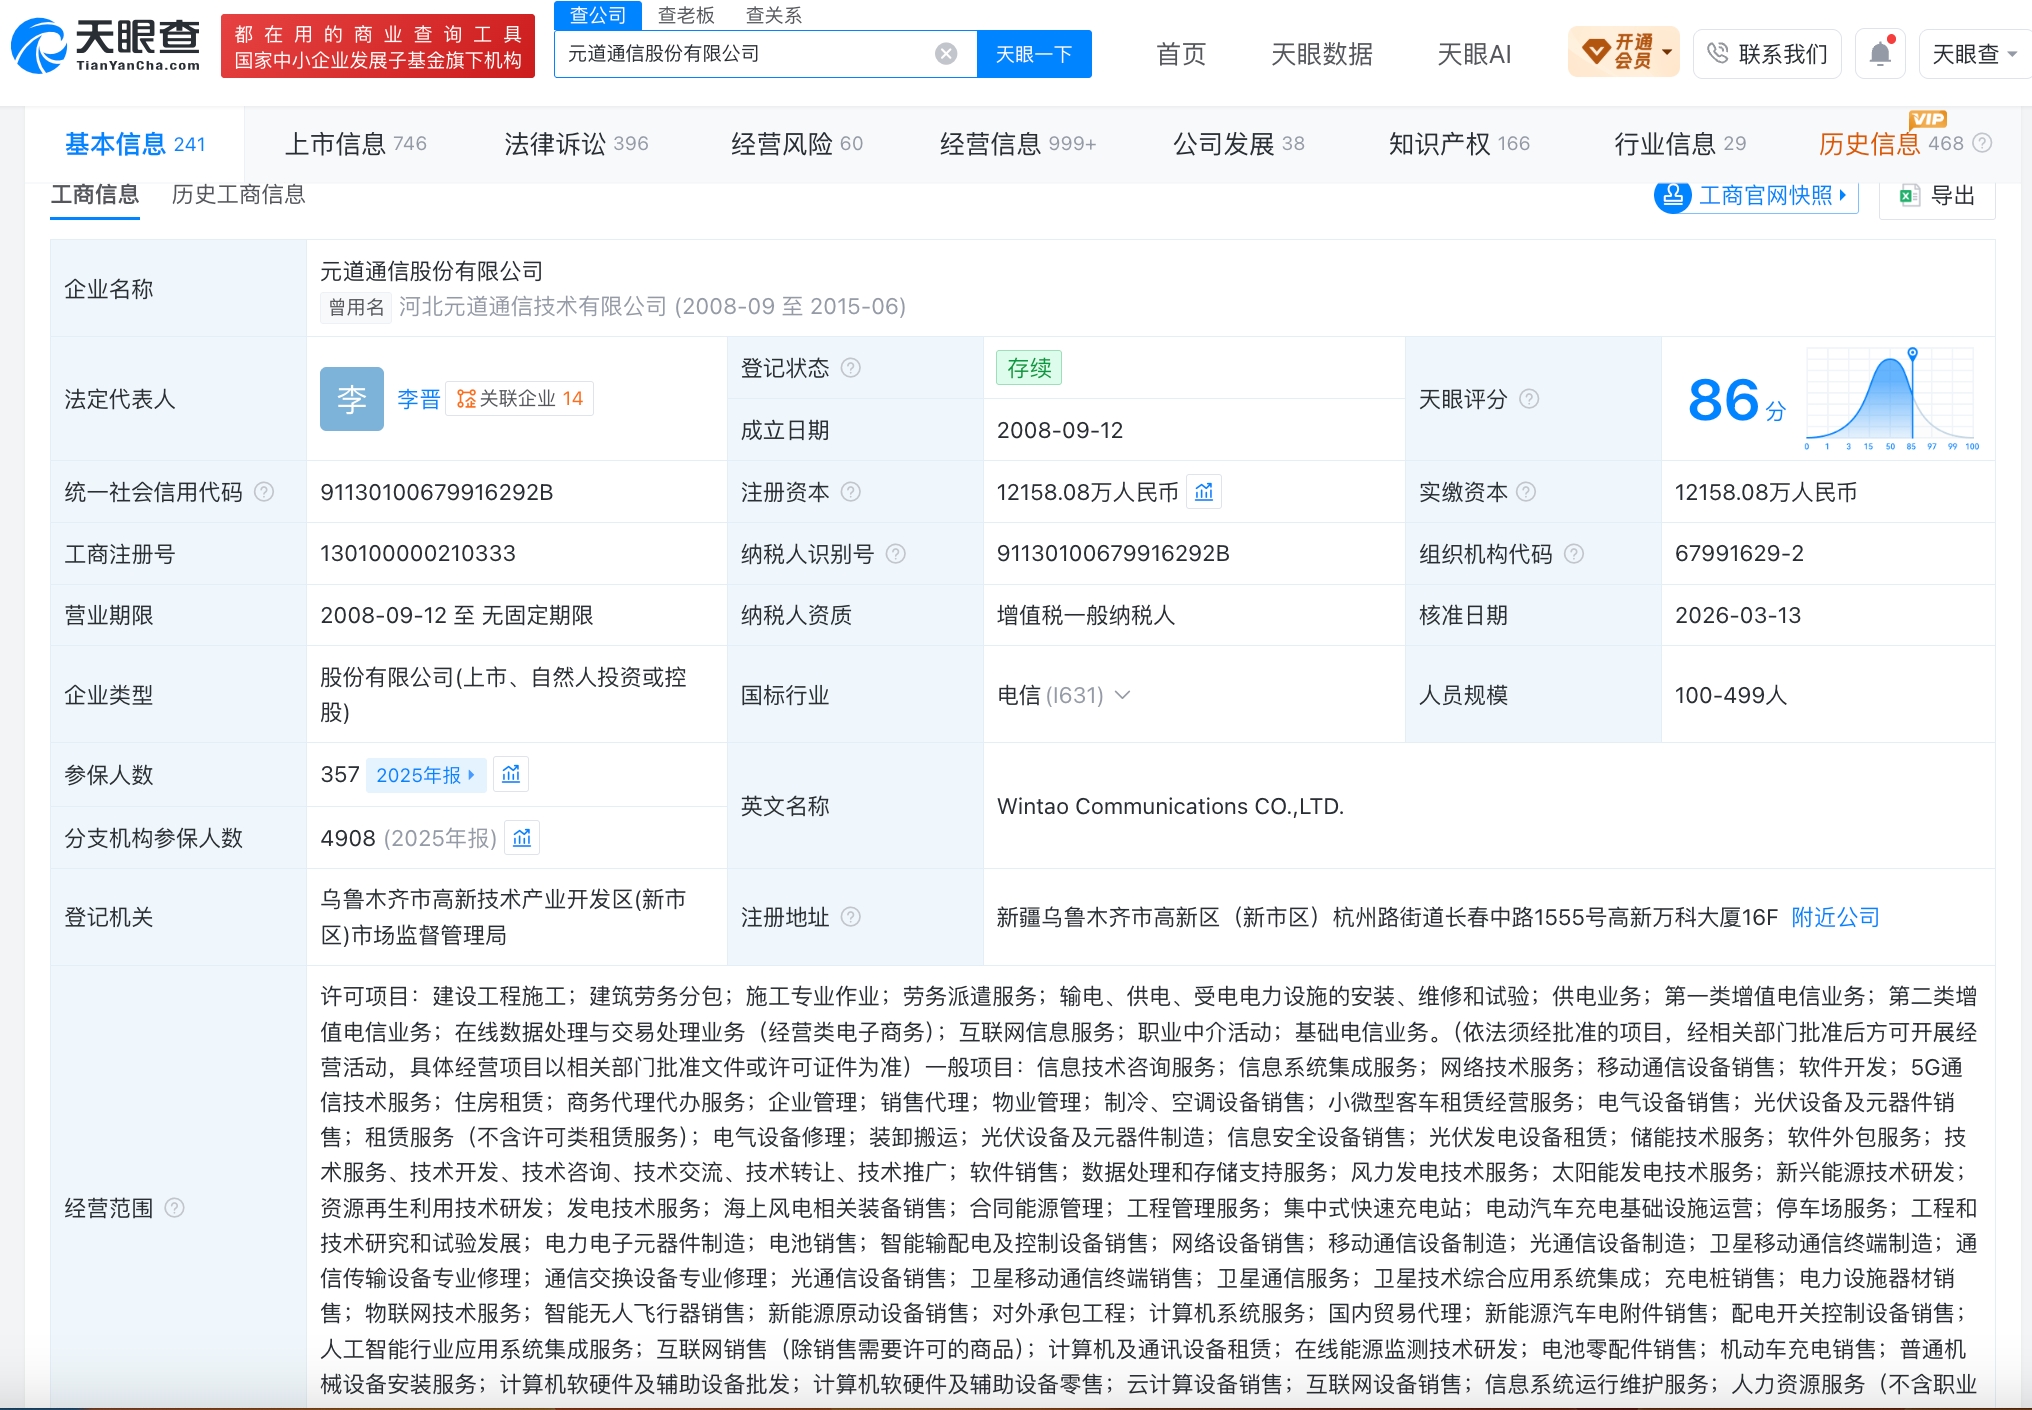
Task: Select the 查关系 search mode tab
Action: (x=774, y=15)
